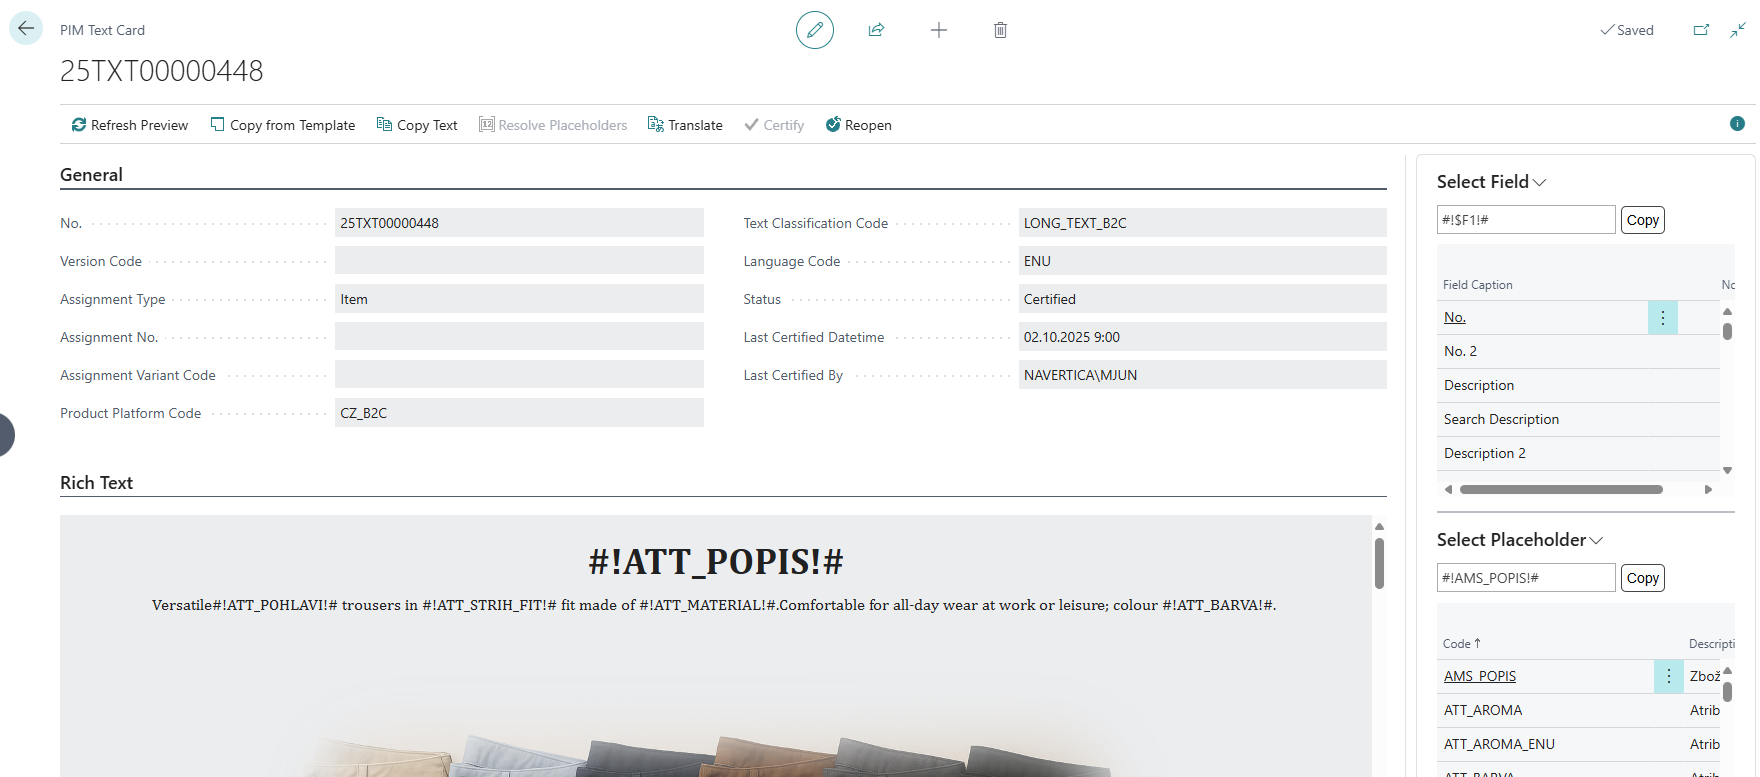Click Refresh Preview action
This screenshot has width=1760, height=777.
pos(130,125)
